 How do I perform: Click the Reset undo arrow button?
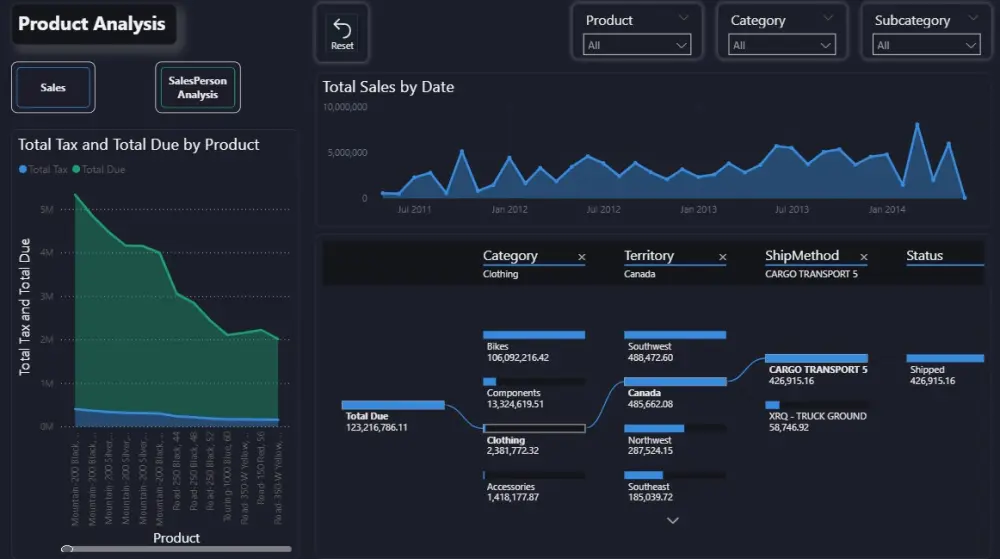click(x=342, y=33)
